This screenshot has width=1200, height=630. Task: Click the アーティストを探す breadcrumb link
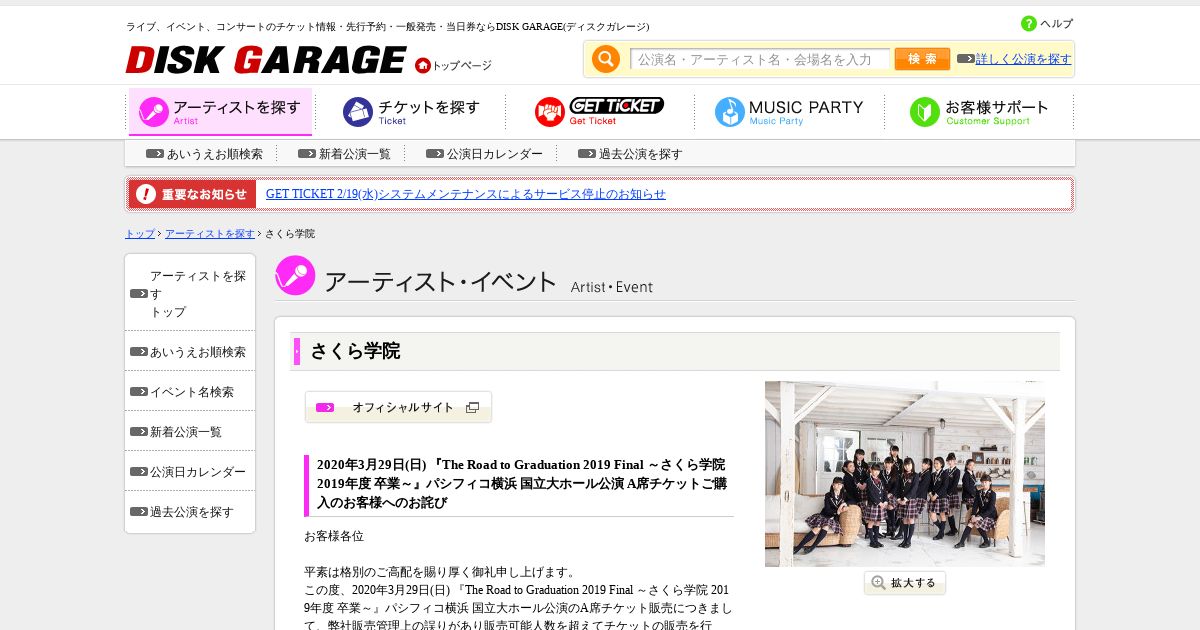[210, 233]
